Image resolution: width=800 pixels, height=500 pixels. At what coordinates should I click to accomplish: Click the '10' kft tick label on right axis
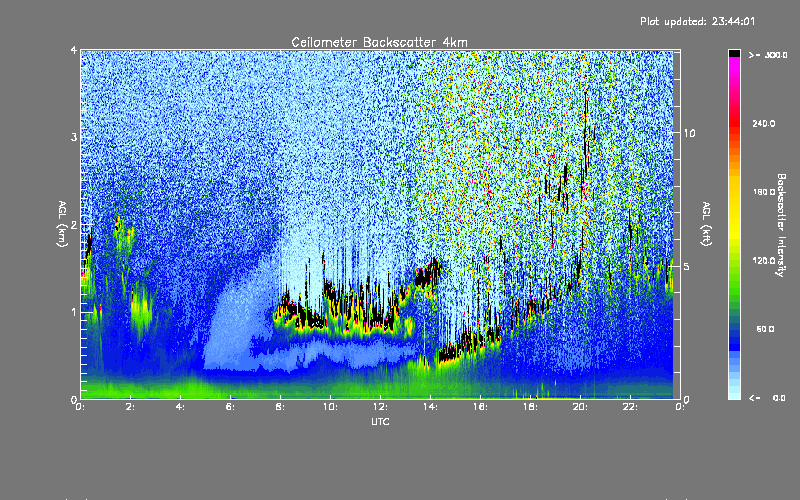coord(689,133)
